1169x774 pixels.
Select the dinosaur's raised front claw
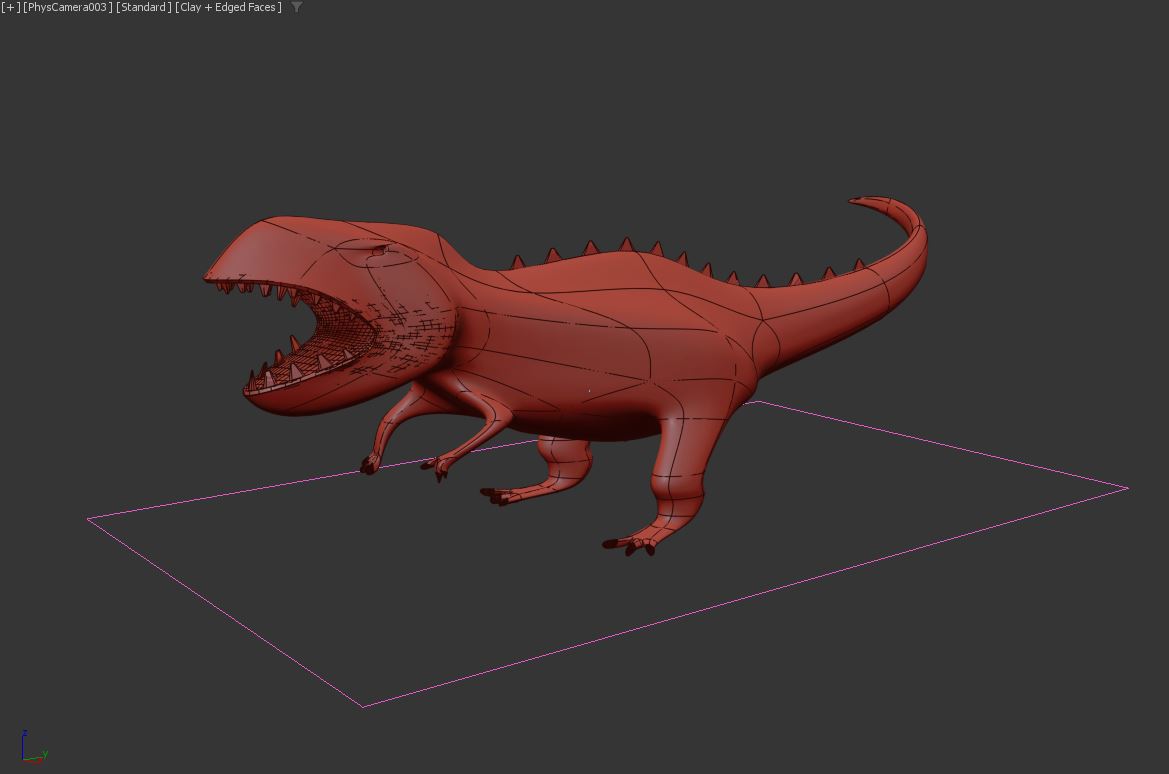pos(370,465)
